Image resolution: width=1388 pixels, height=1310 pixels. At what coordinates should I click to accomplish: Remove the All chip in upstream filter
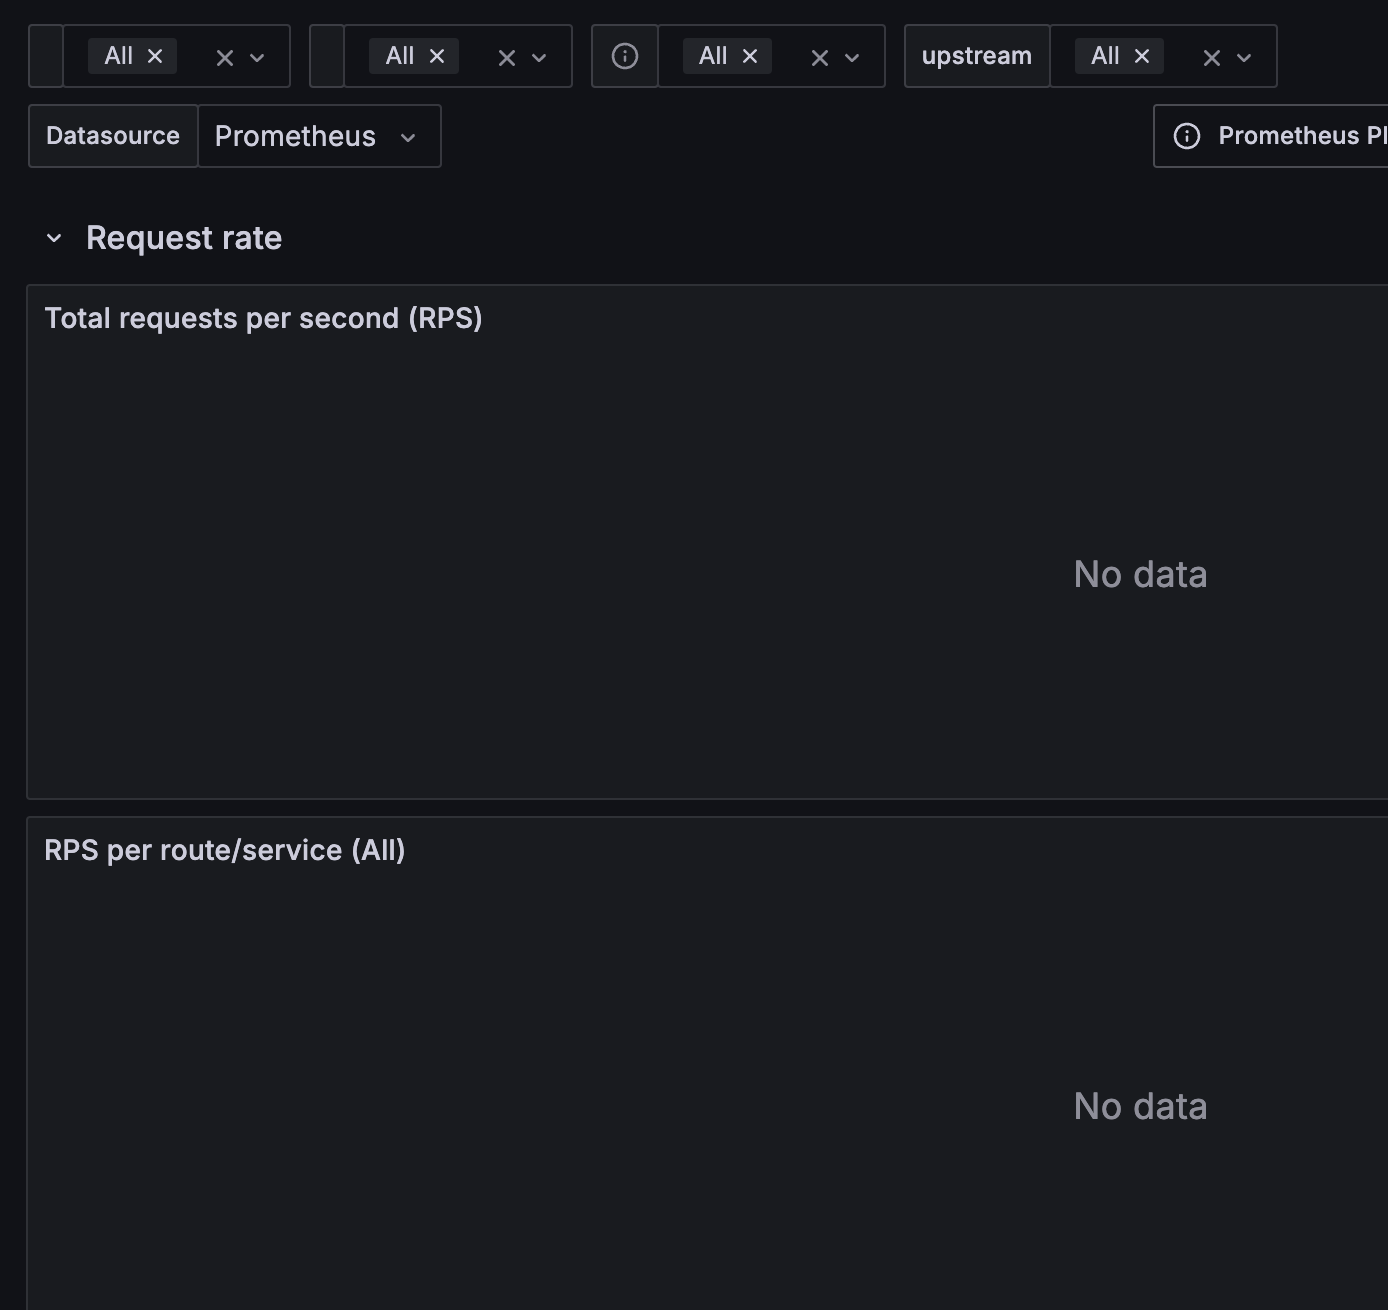click(x=1142, y=57)
